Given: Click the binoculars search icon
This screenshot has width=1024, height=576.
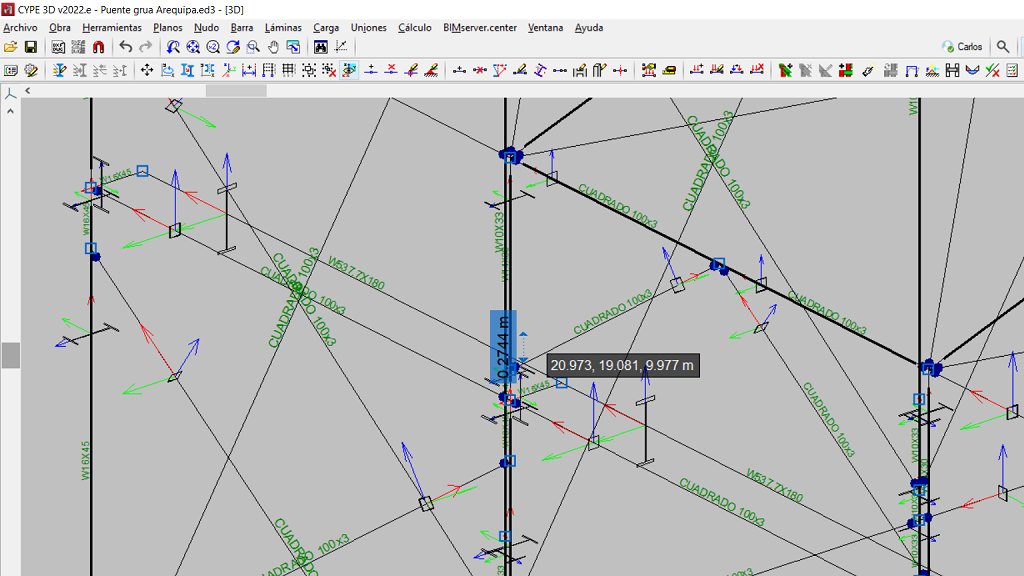Looking at the screenshot, I should coord(320,47).
